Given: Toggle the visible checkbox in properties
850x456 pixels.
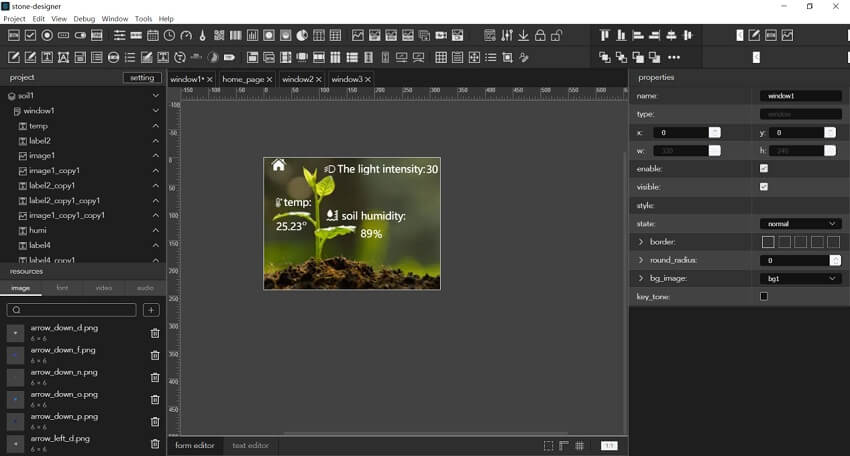Looking at the screenshot, I should [x=764, y=187].
